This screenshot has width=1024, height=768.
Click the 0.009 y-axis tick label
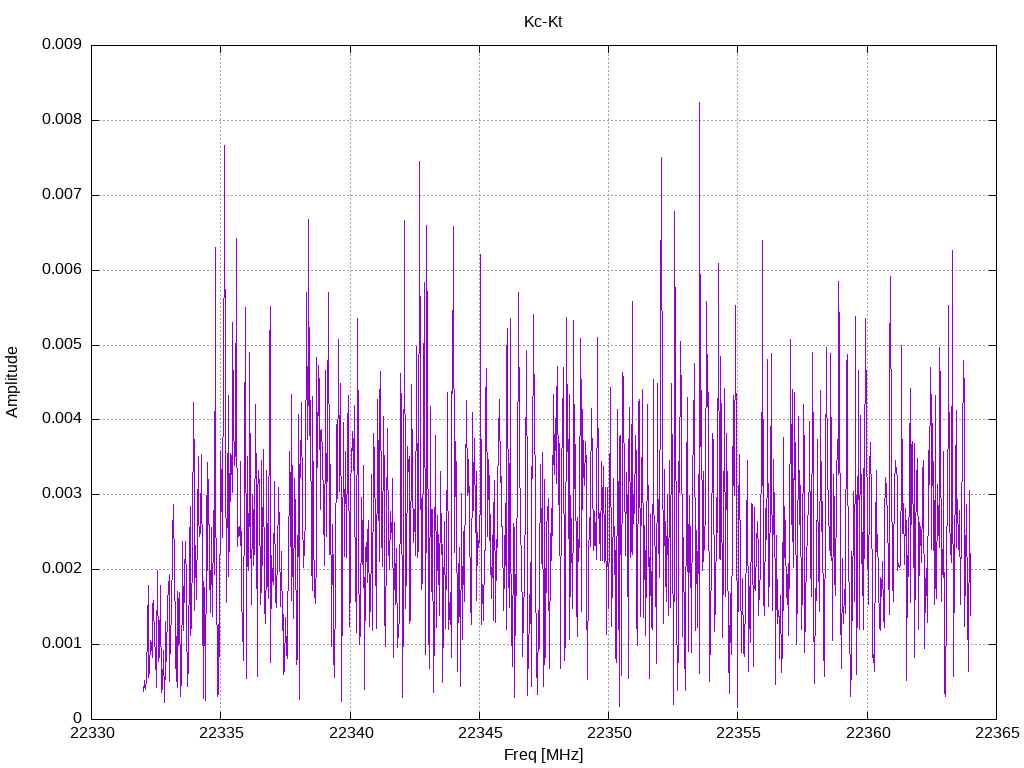click(62, 44)
